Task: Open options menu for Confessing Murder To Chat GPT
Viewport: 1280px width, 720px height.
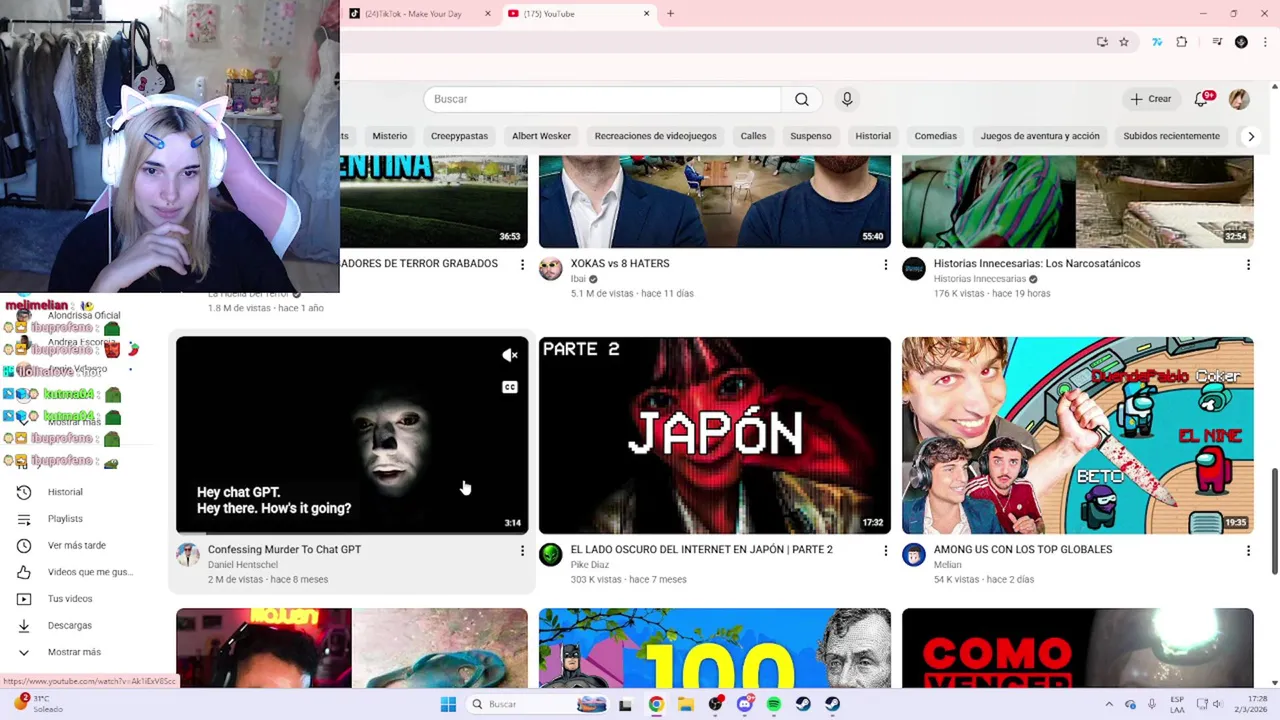Action: [x=522, y=551]
